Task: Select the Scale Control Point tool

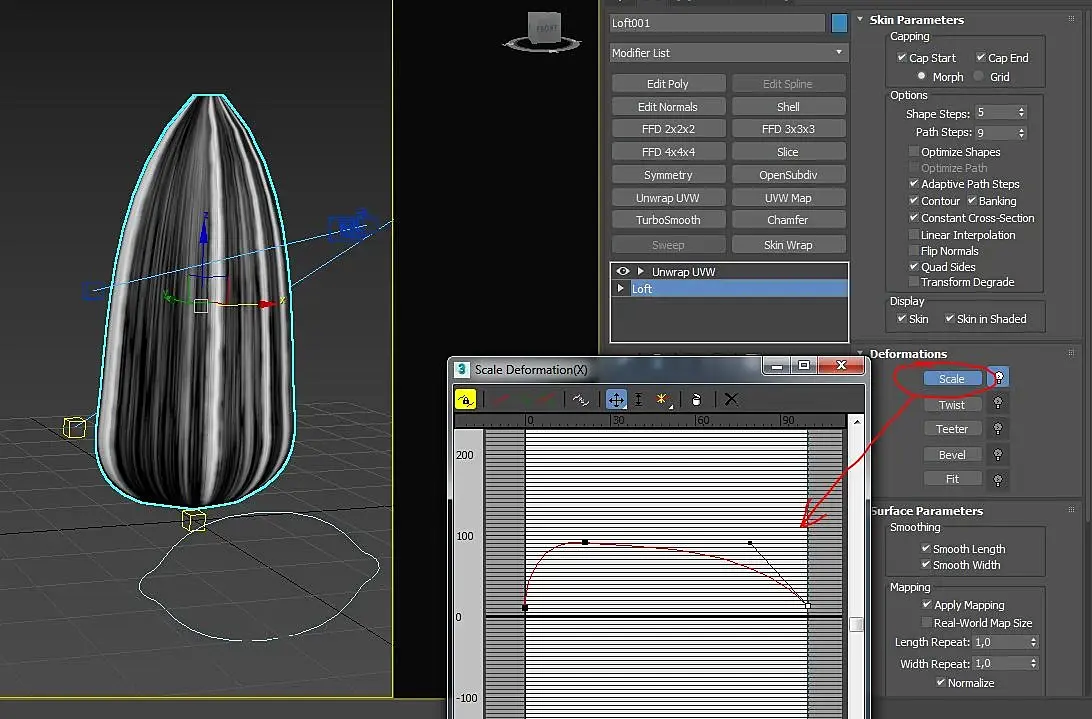Action: click(x=638, y=399)
